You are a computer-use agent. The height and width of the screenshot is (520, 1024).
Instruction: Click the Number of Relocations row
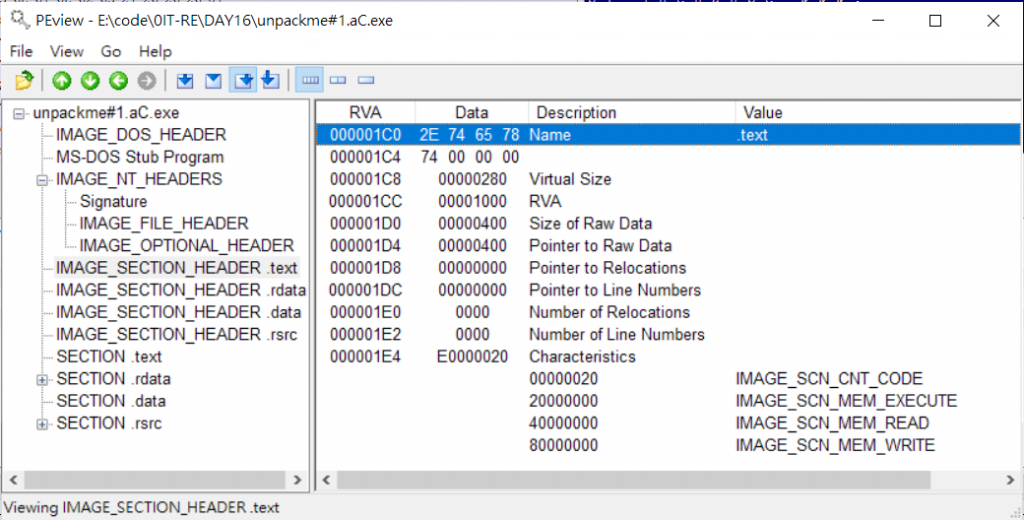point(668,312)
